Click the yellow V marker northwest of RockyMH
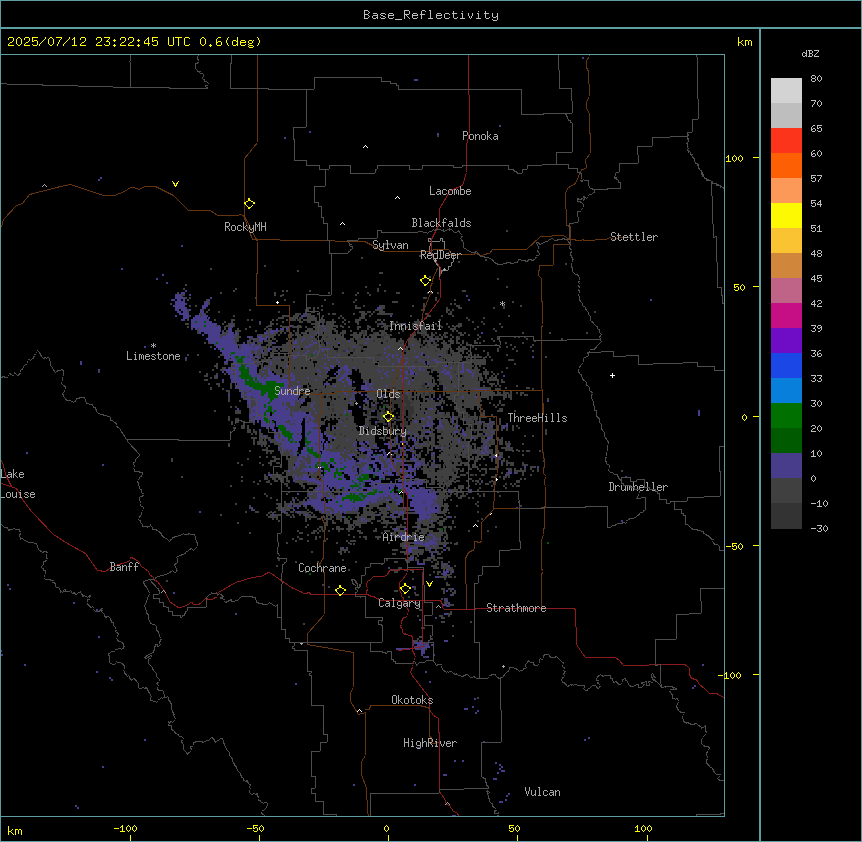 (x=175, y=184)
